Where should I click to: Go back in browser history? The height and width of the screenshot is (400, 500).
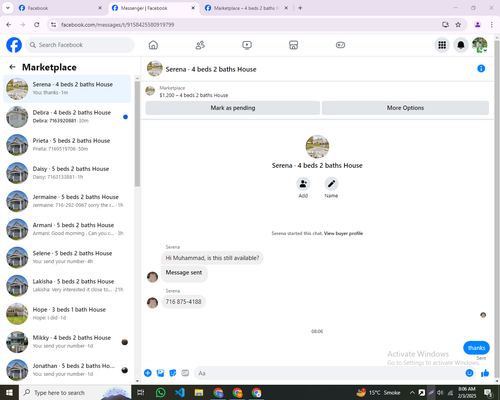(9, 25)
